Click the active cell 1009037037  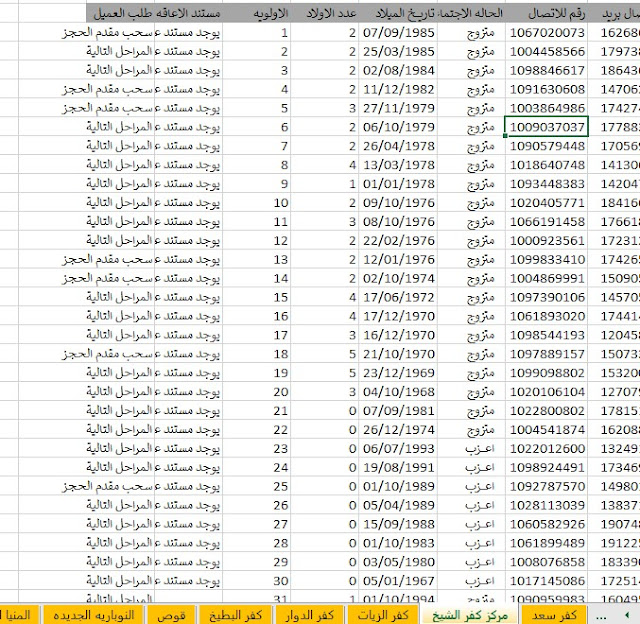tap(547, 127)
